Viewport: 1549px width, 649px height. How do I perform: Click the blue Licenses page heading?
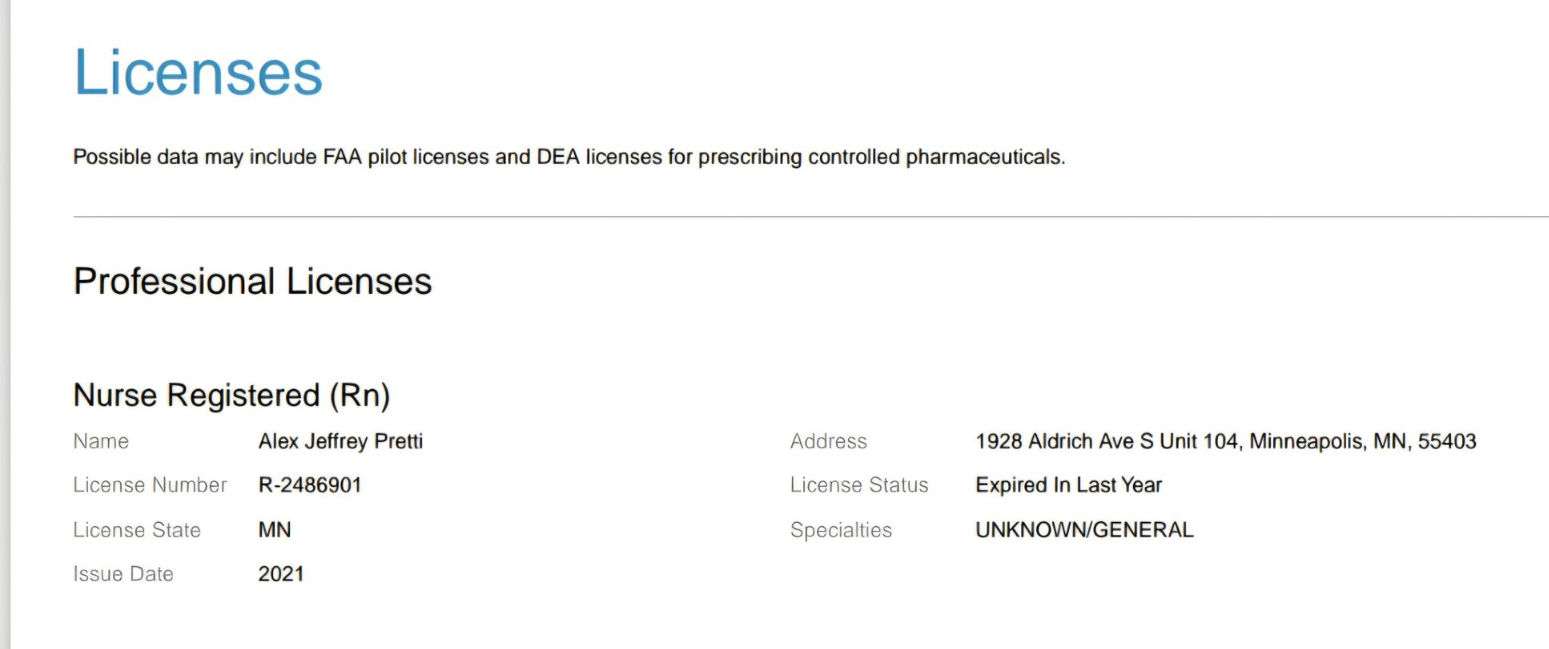coord(198,72)
